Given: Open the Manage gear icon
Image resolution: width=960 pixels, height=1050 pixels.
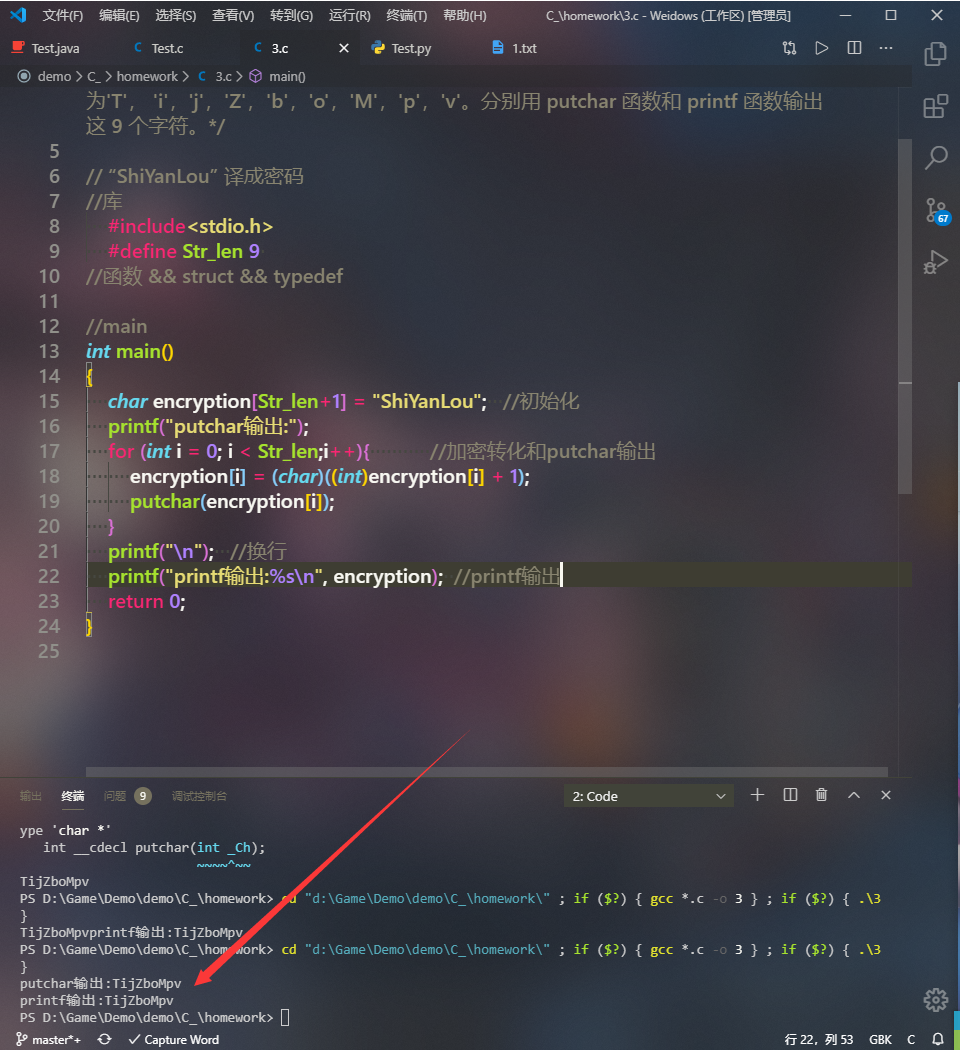Looking at the screenshot, I should (935, 999).
